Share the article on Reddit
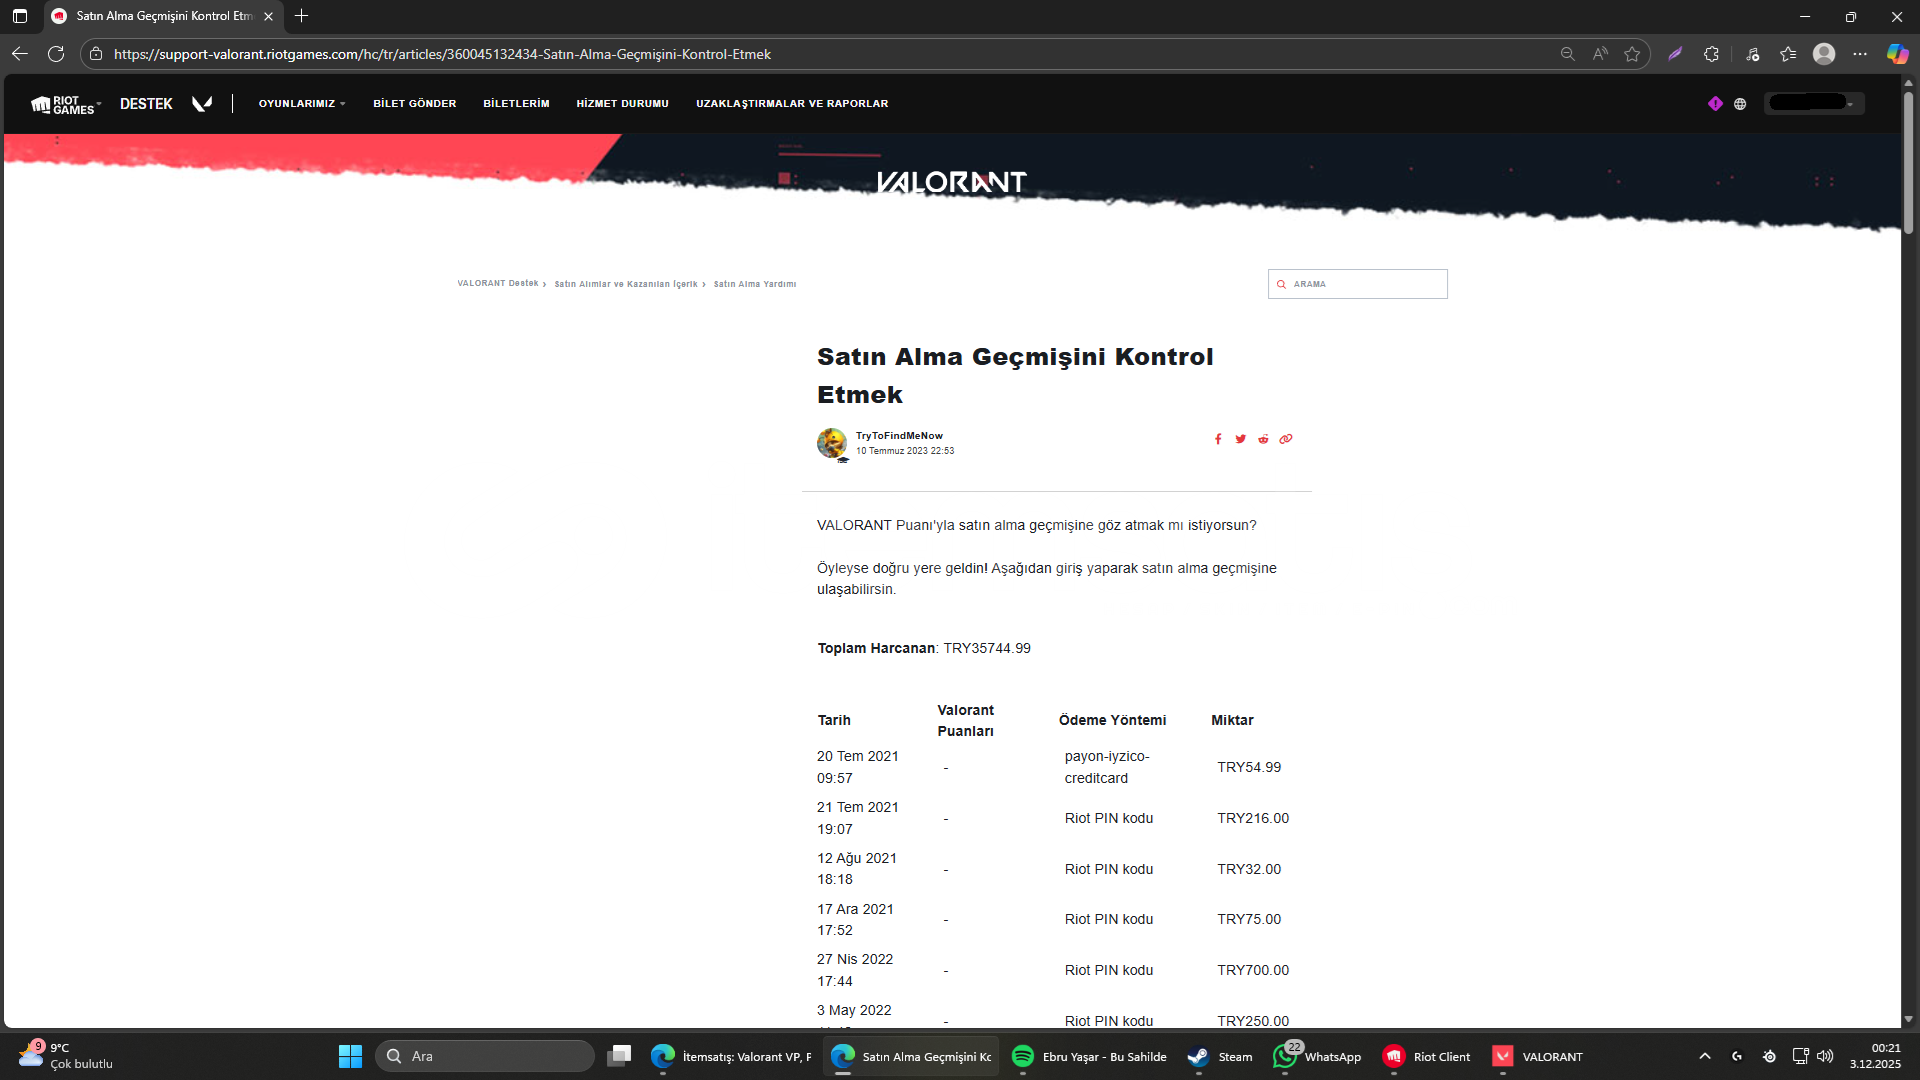This screenshot has height=1080, width=1920. [1263, 439]
